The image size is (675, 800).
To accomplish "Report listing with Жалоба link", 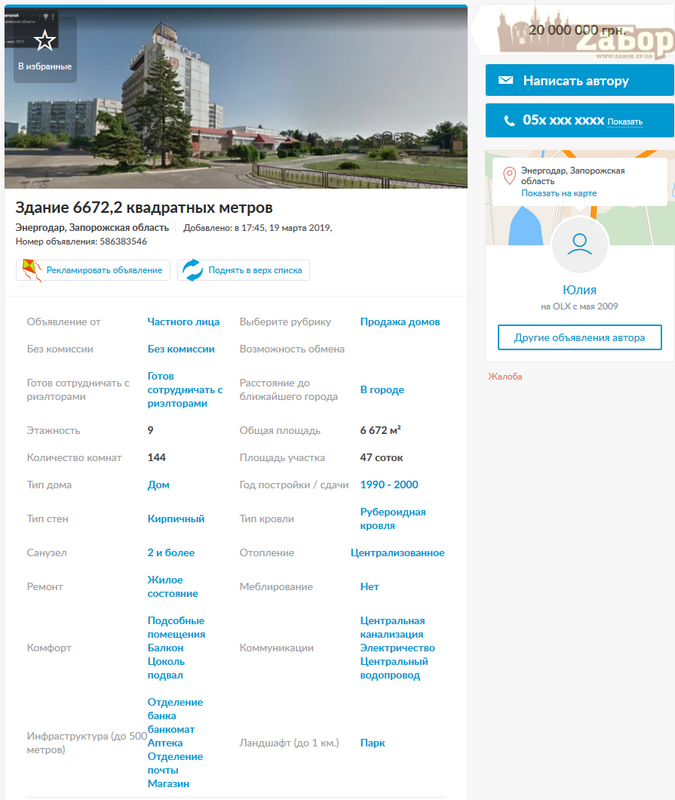I will [505, 377].
